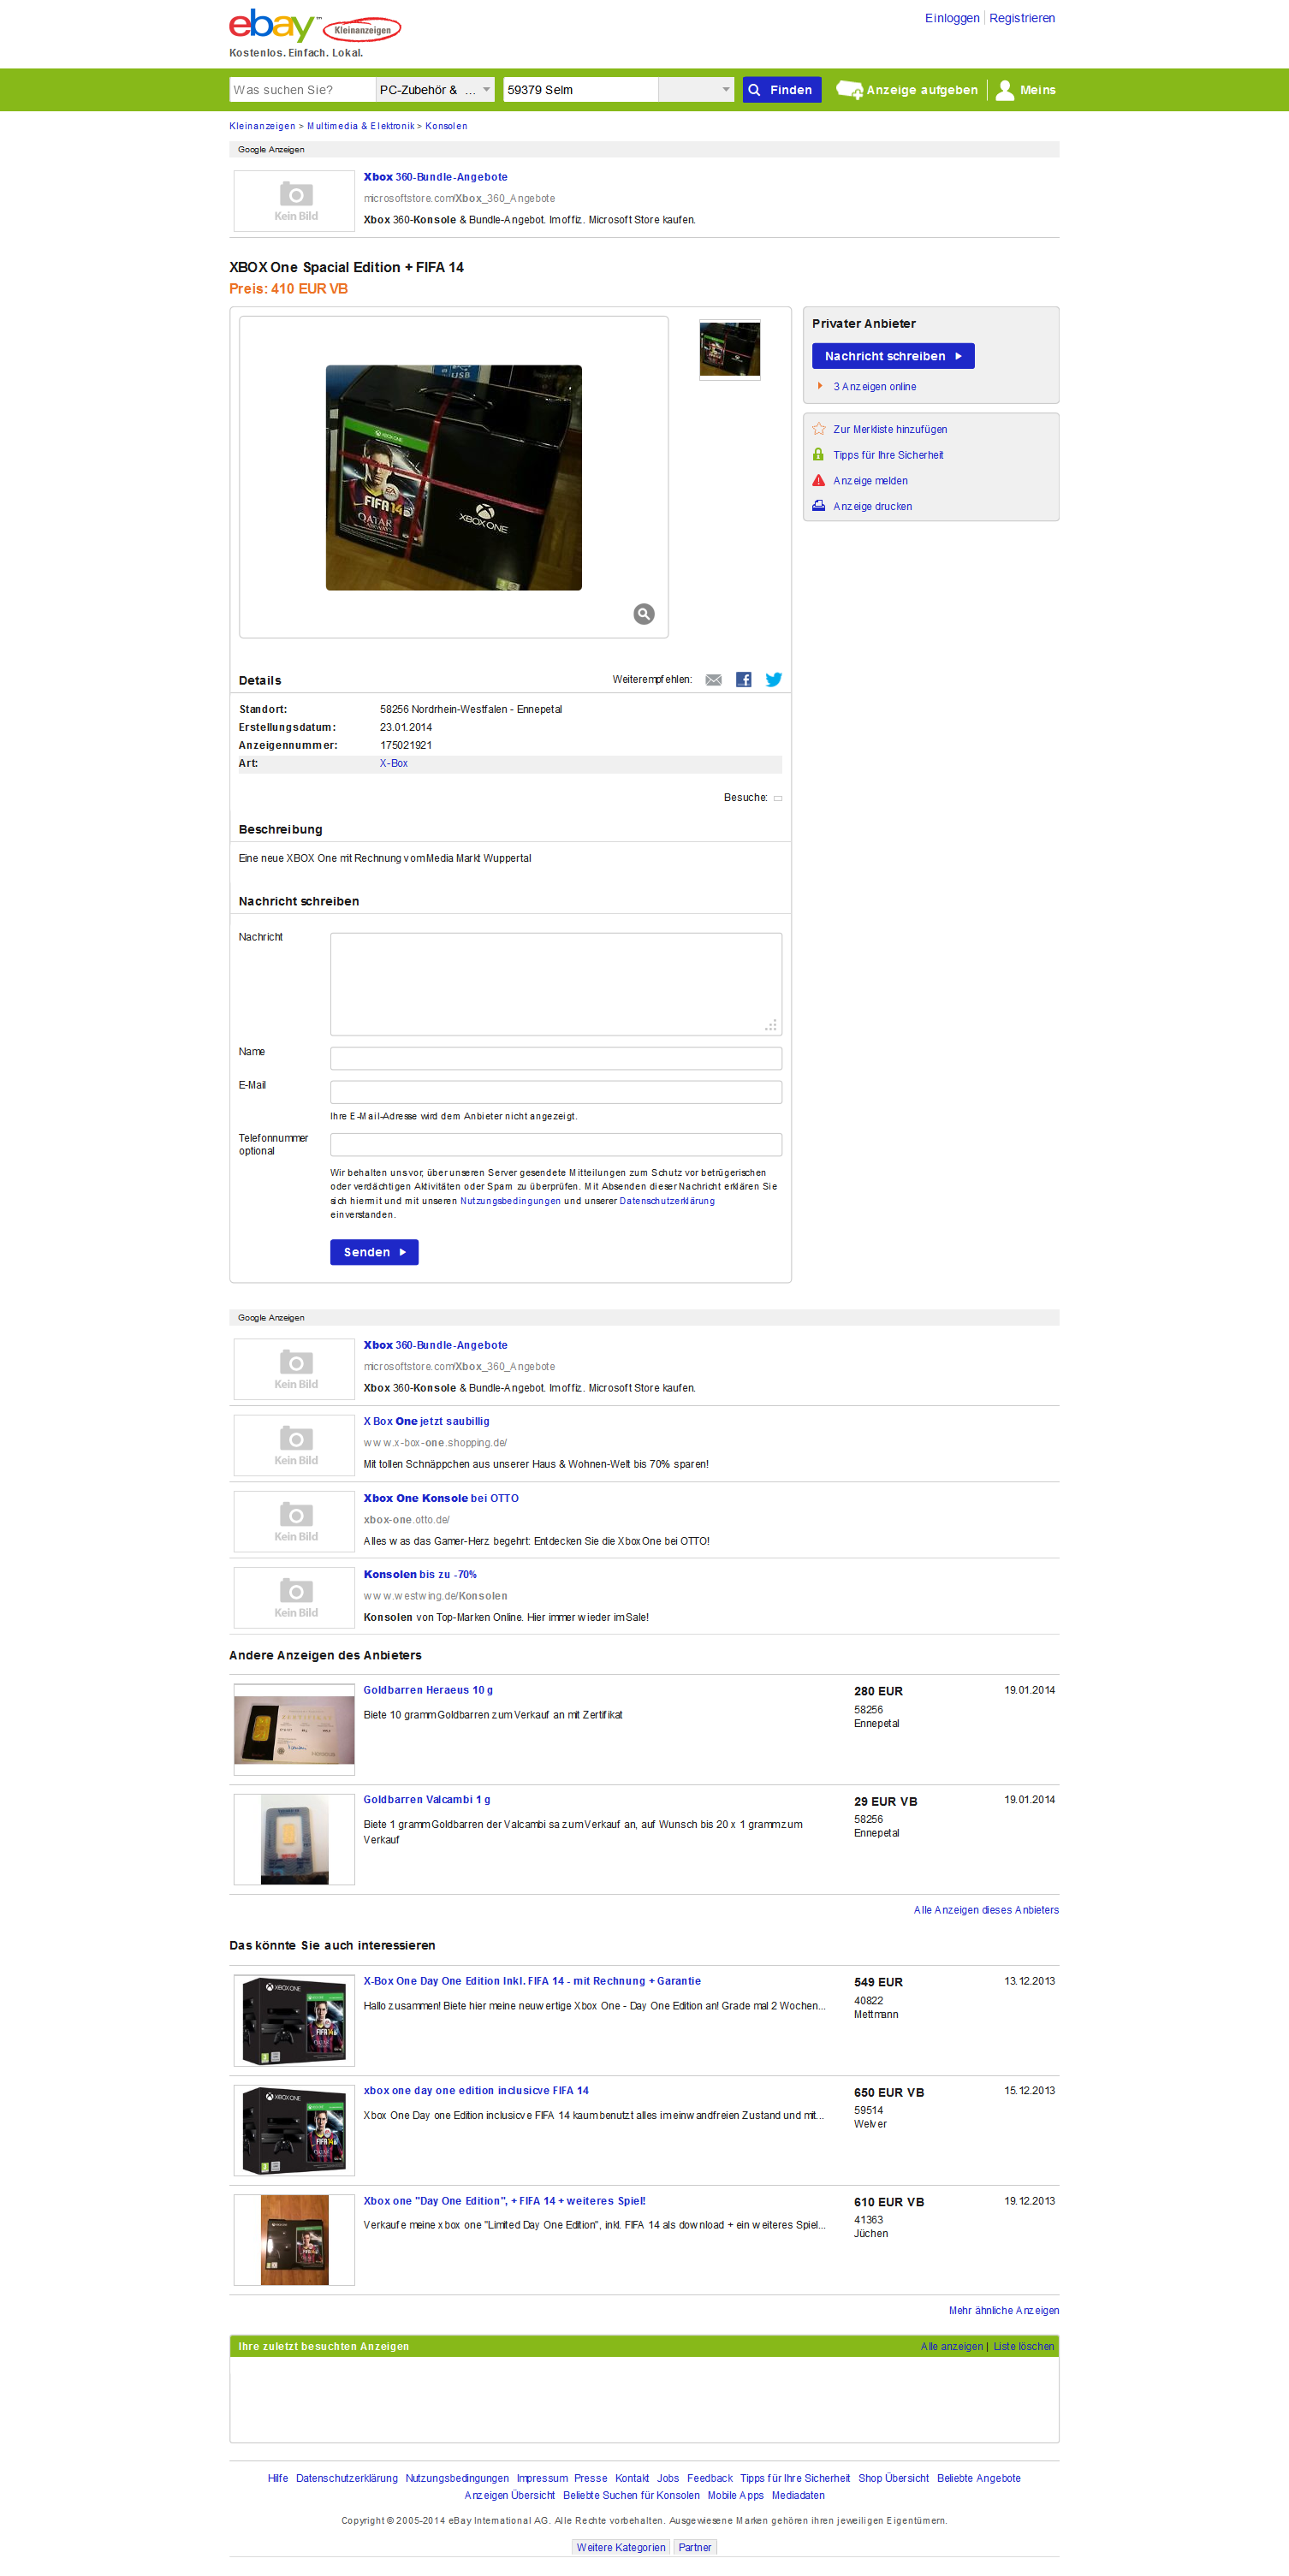Screen dimensions: 1289x2576
Task: Open Multimedia & Elektronik breadcrumb
Action: [x=360, y=126]
